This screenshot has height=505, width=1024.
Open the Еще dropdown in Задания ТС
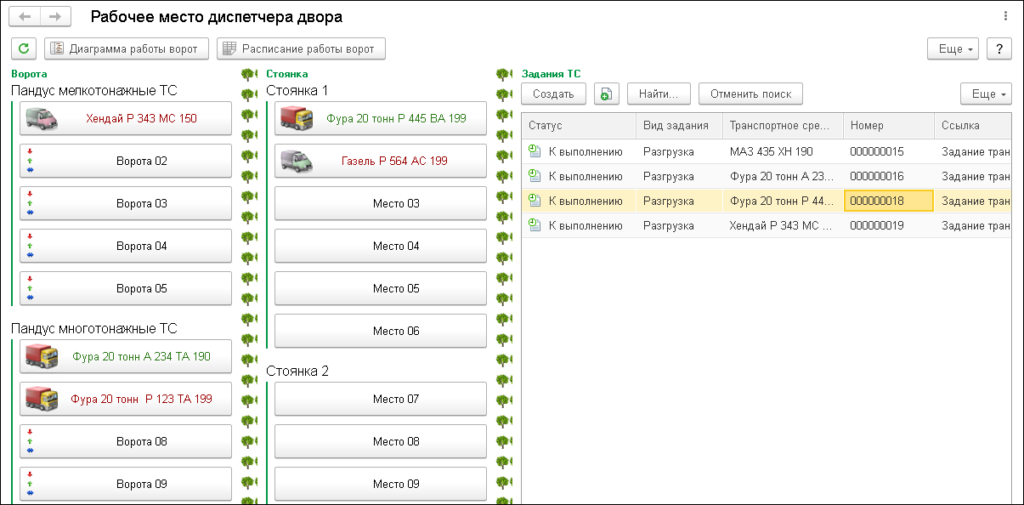[x=985, y=93]
